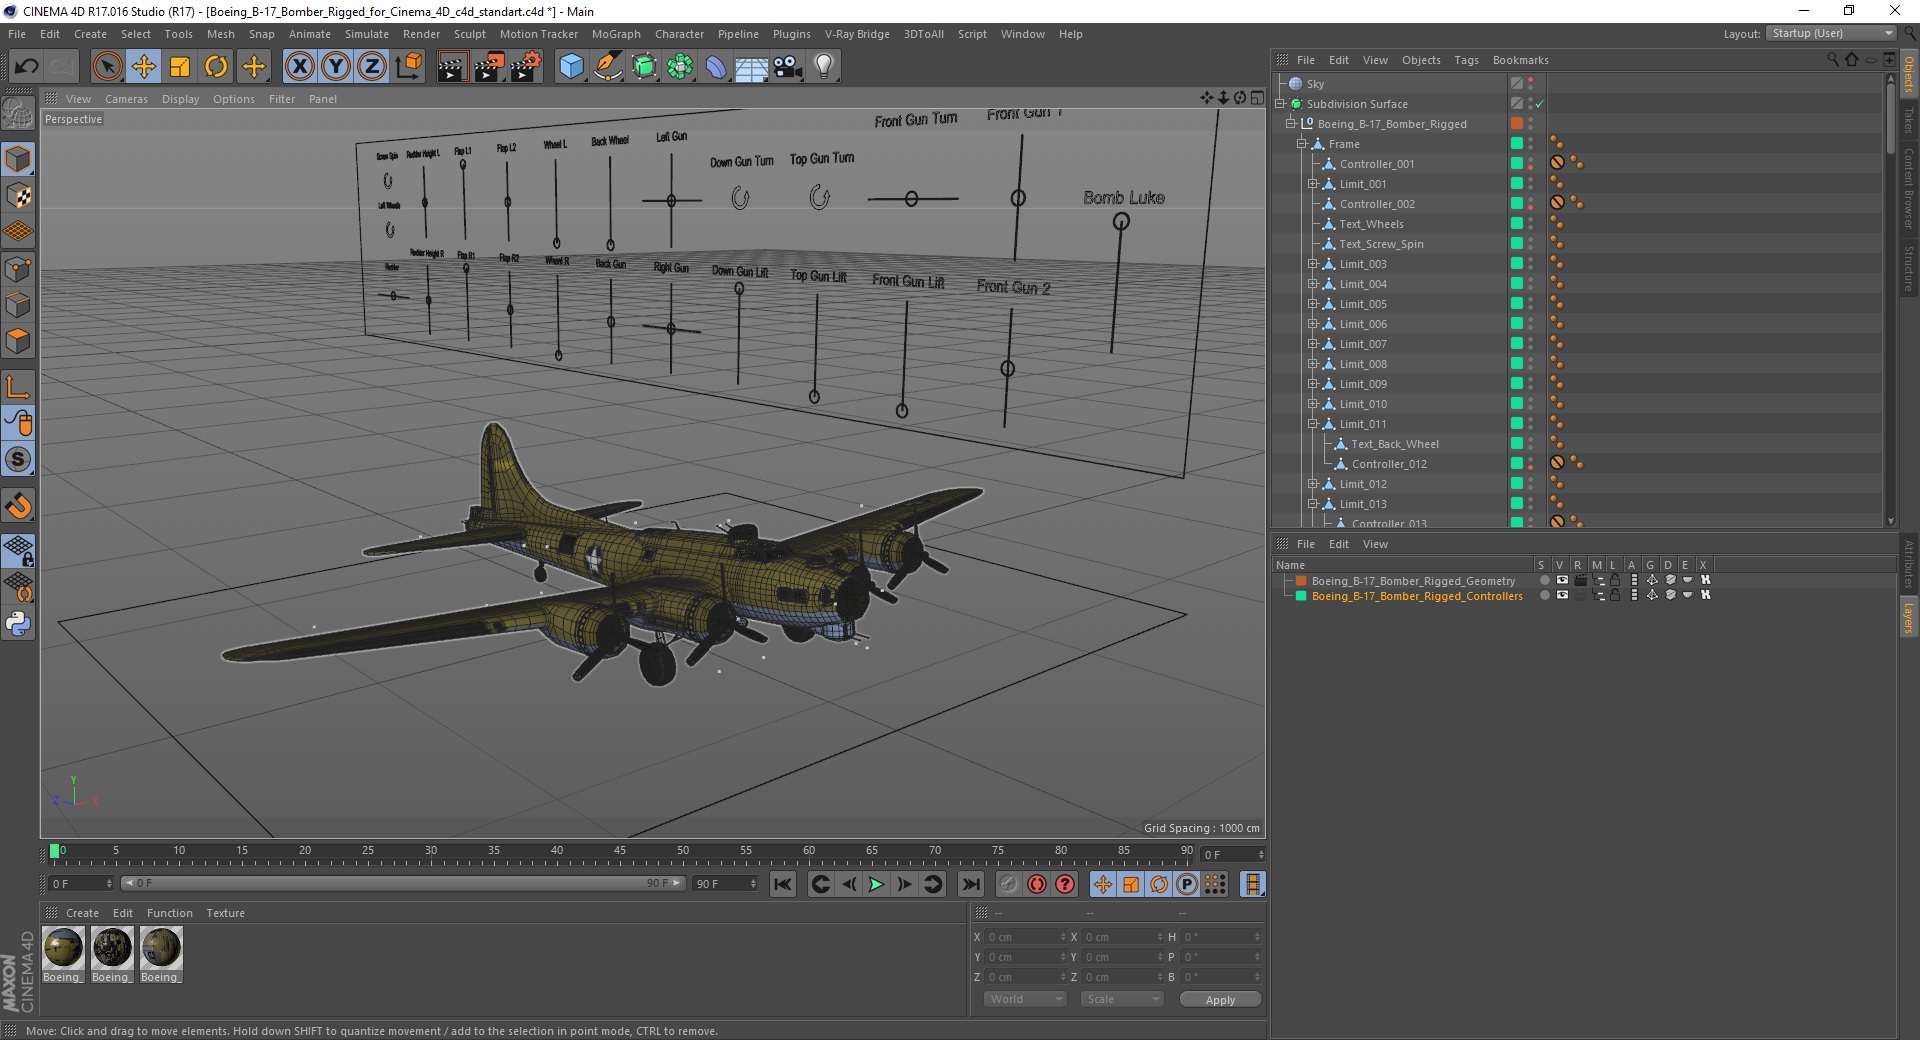
Task: Open the Scale mode dropdown
Action: tap(1122, 999)
